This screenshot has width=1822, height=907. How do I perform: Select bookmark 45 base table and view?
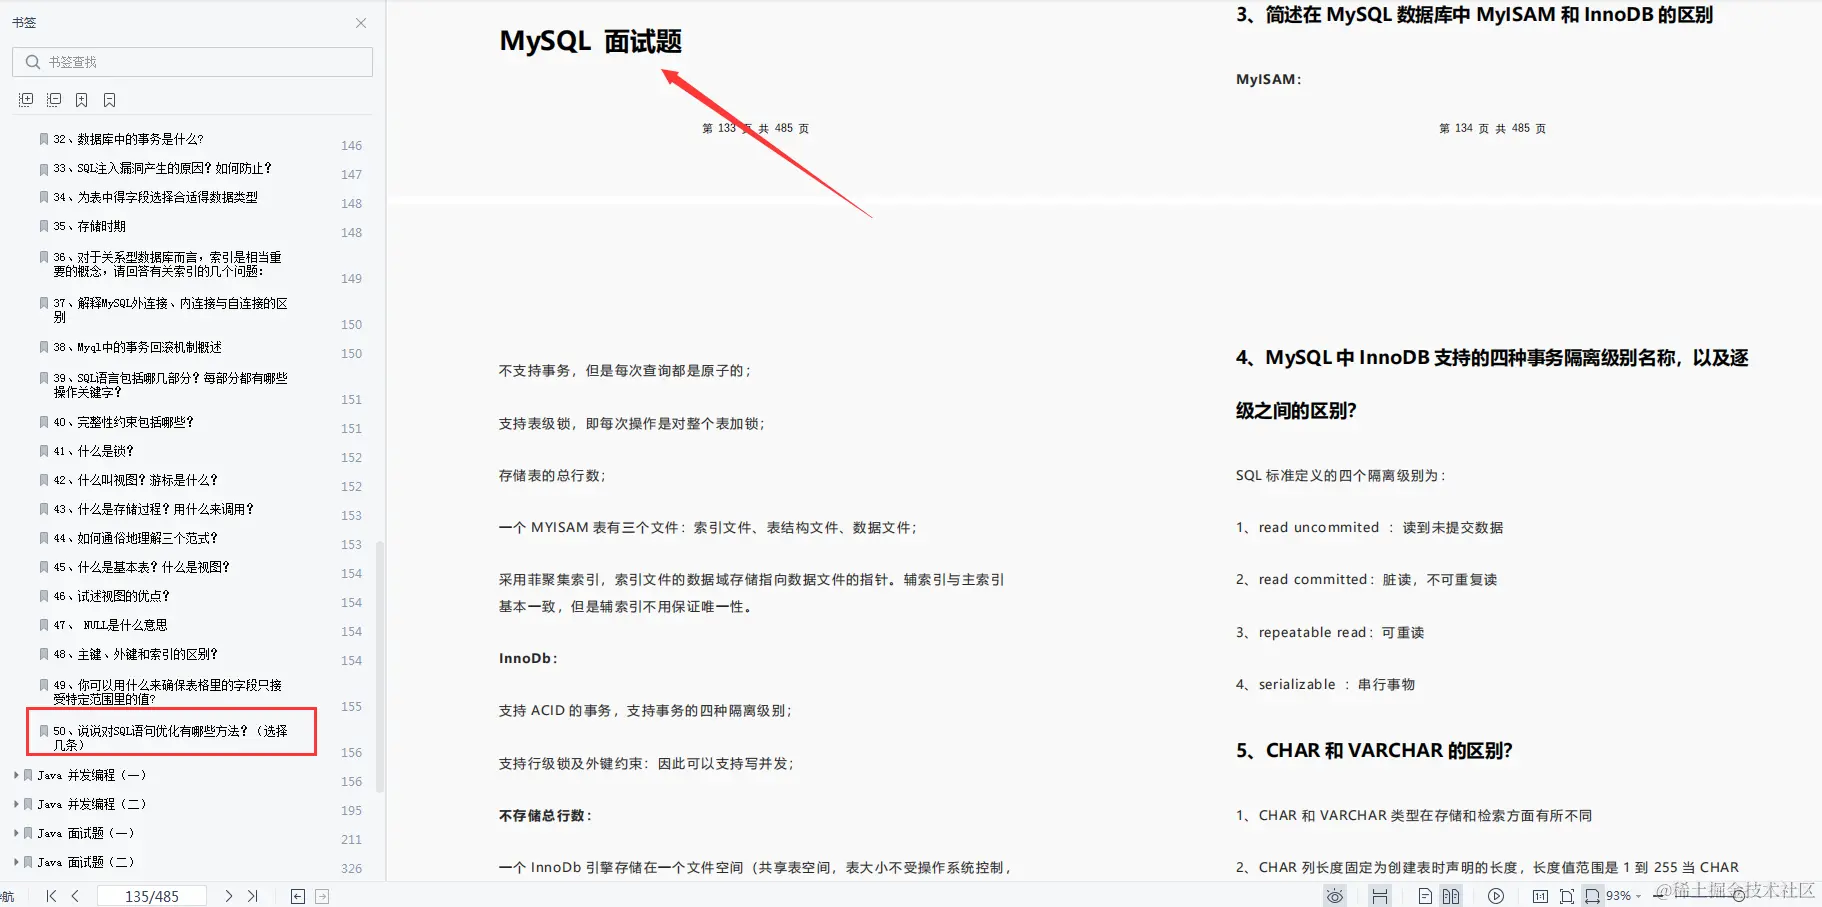[x=141, y=568]
